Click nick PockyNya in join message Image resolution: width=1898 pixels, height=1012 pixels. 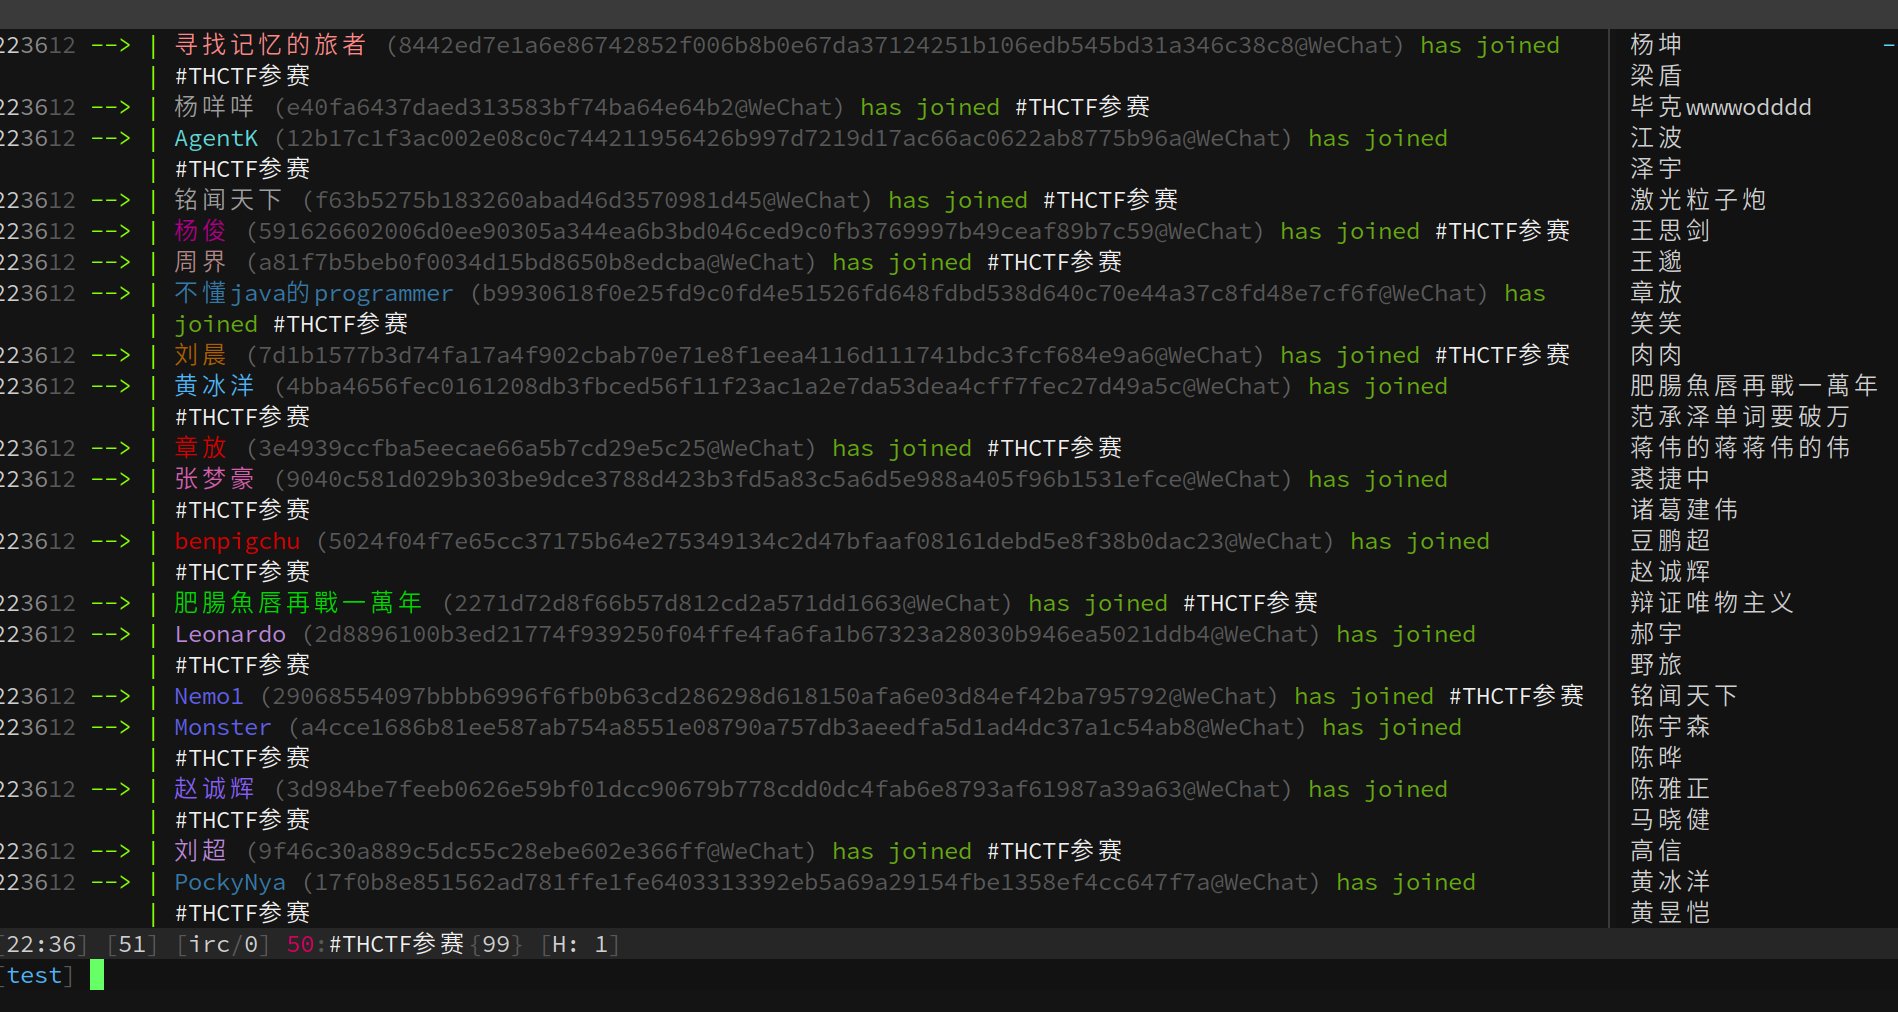tap(230, 882)
